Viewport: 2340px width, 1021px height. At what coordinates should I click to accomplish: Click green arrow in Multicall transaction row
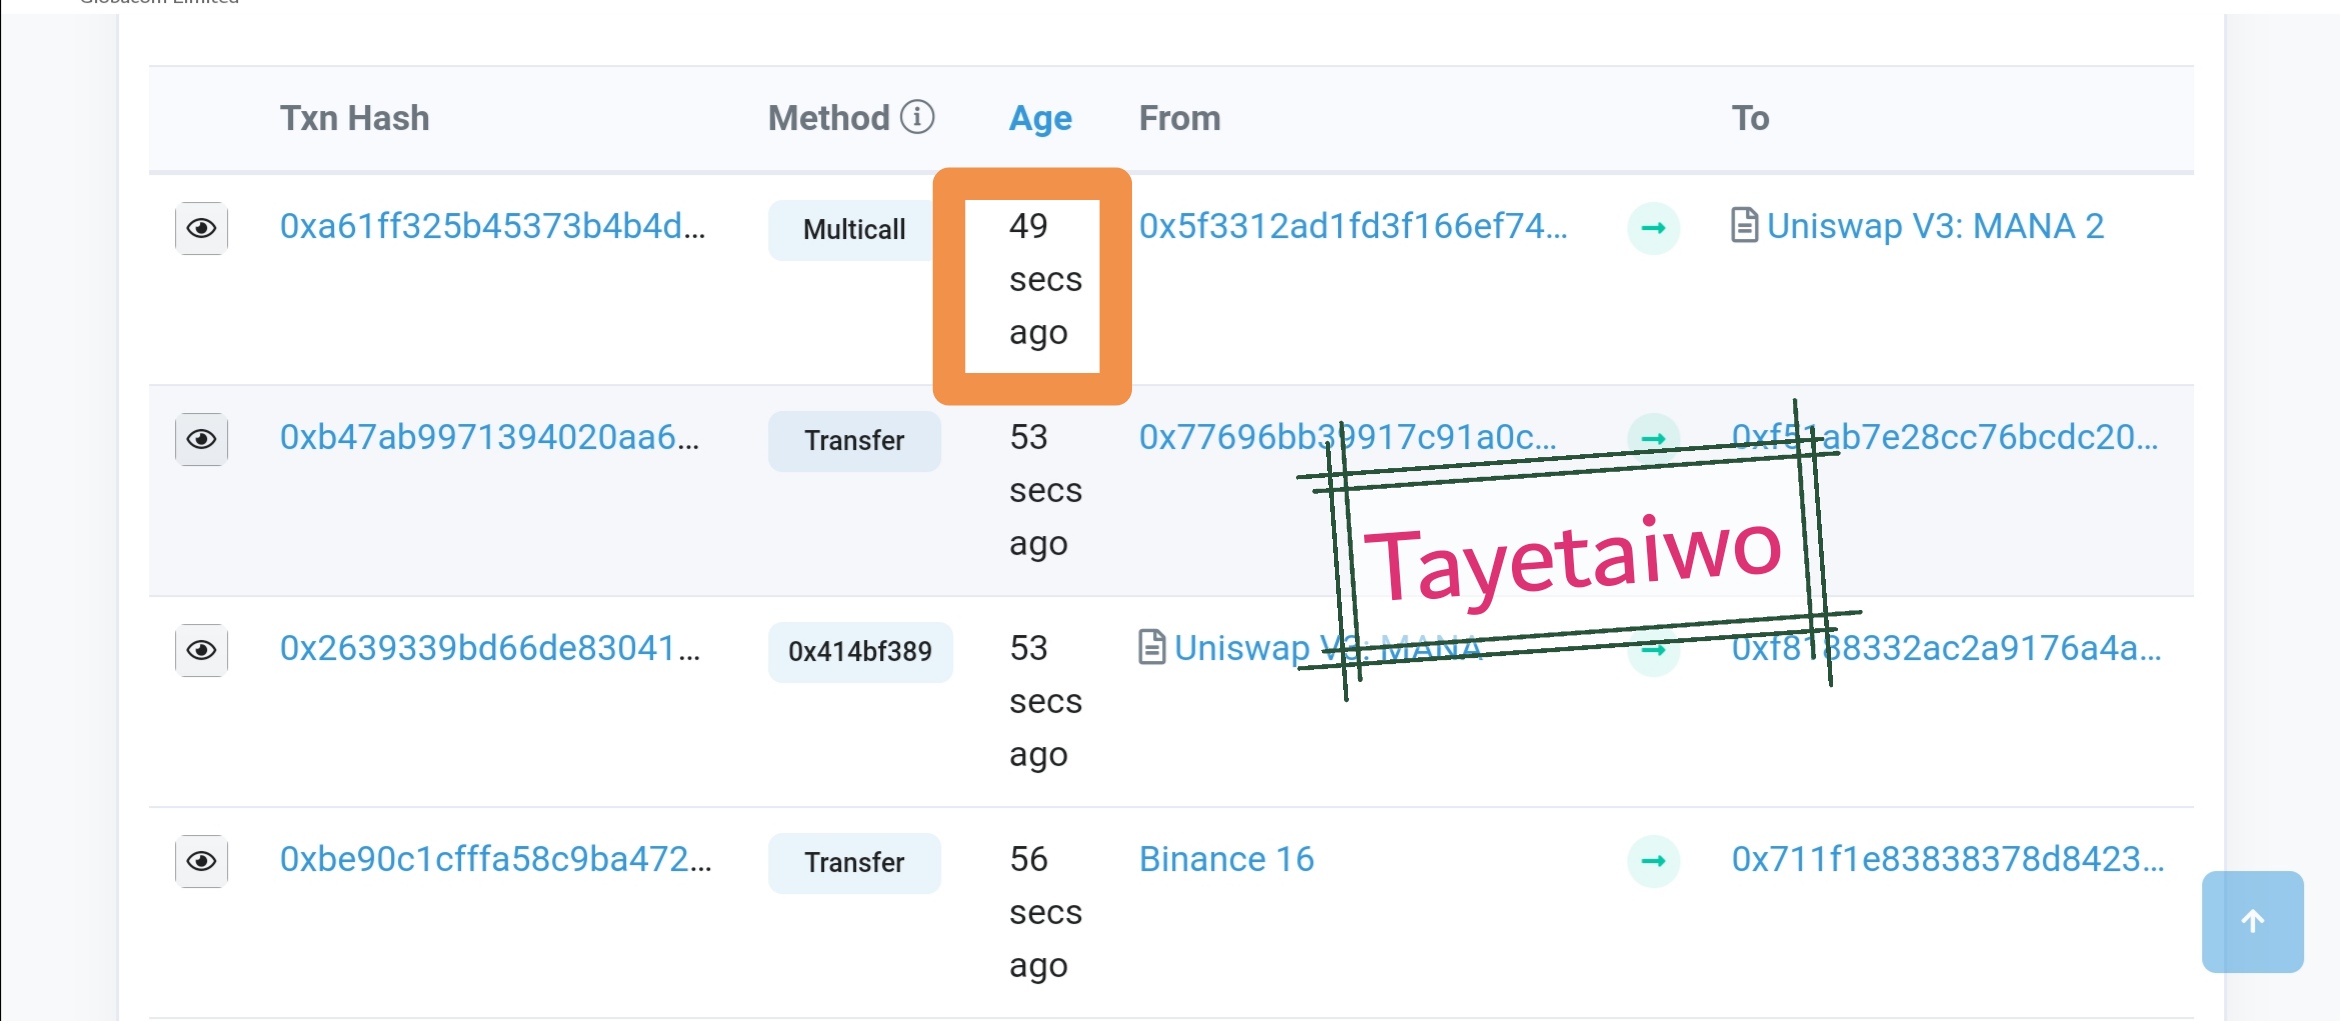click(1653, 229)
